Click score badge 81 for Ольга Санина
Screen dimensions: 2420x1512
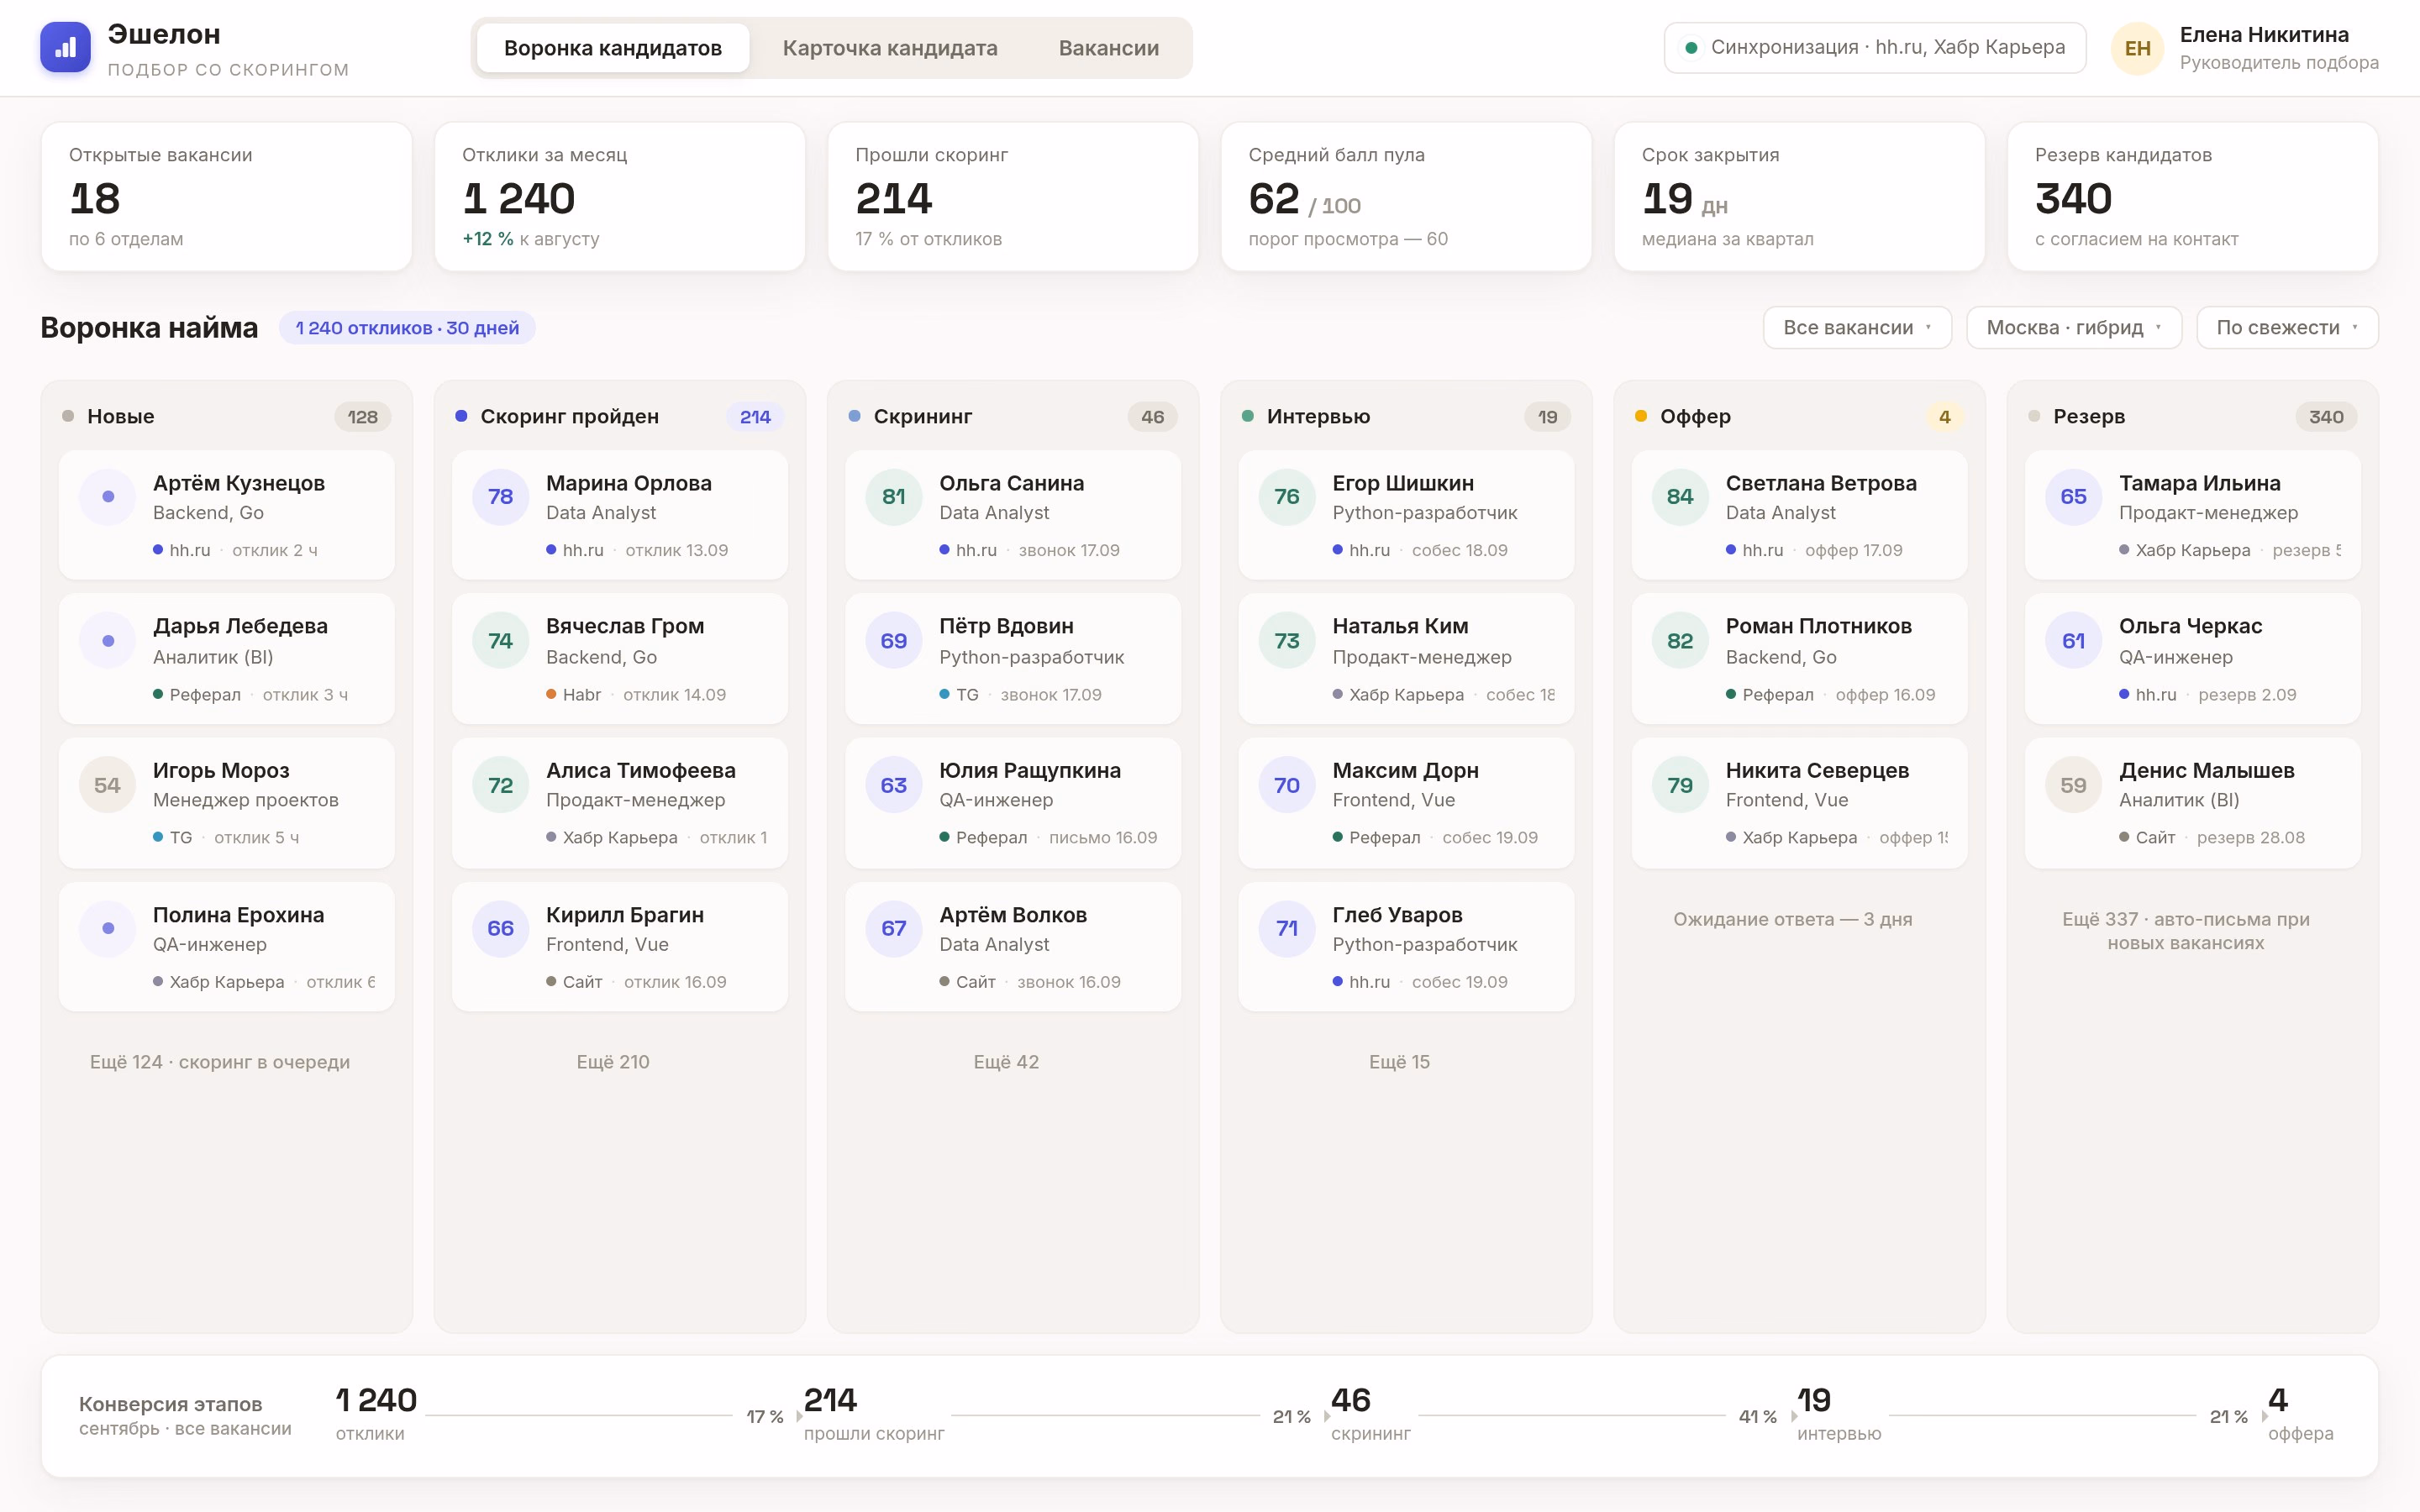pyautogui.click(x=893, y=497)
